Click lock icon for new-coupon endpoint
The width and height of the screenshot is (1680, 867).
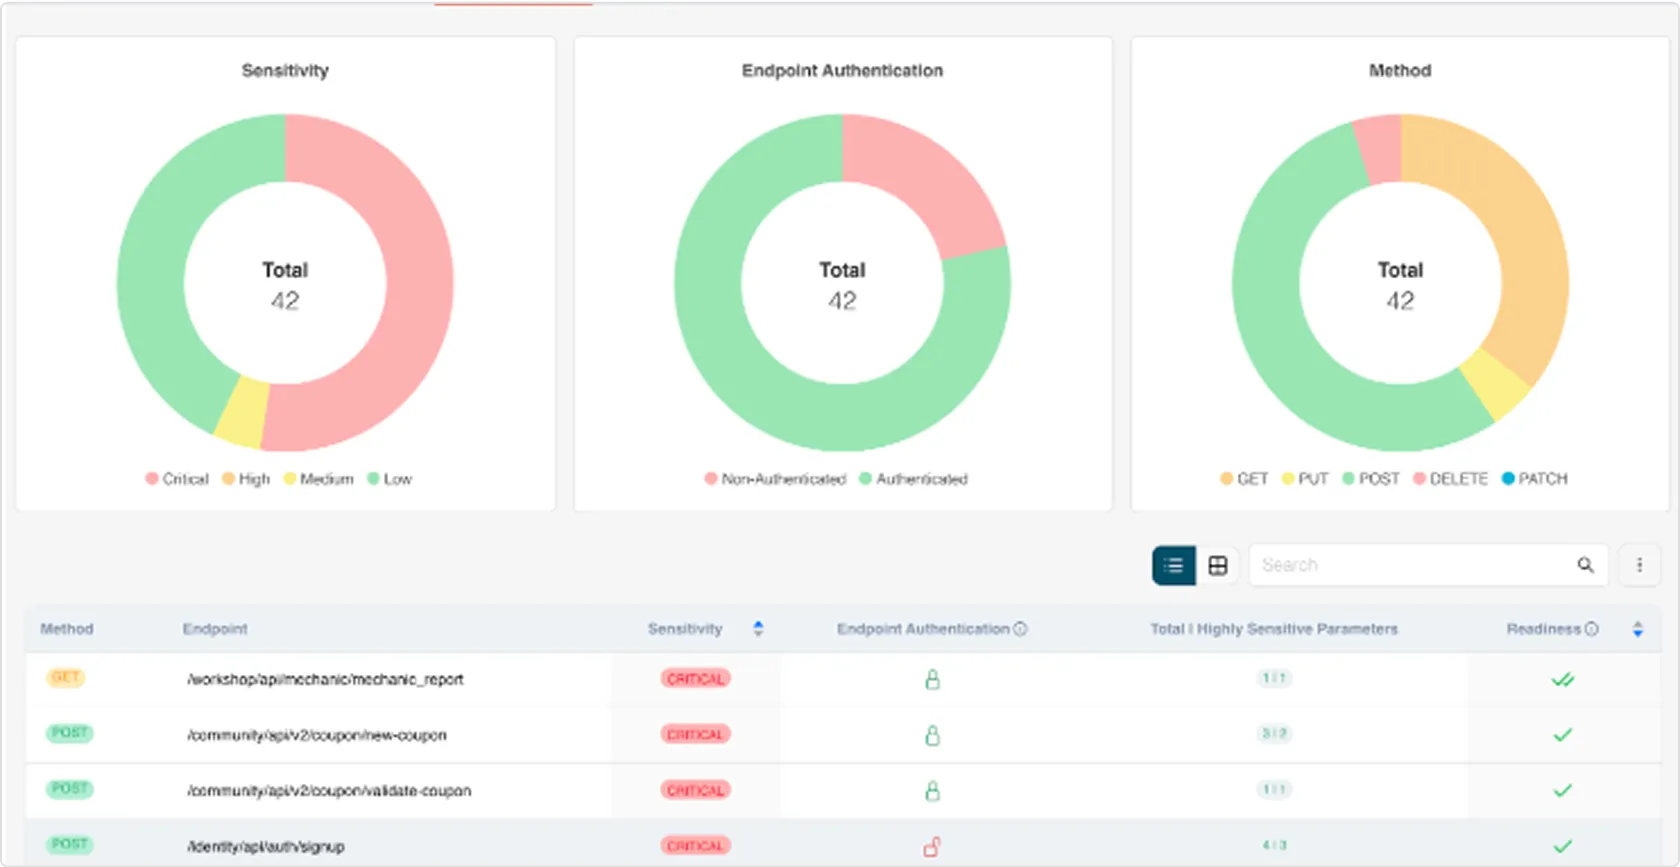[932, 735]
